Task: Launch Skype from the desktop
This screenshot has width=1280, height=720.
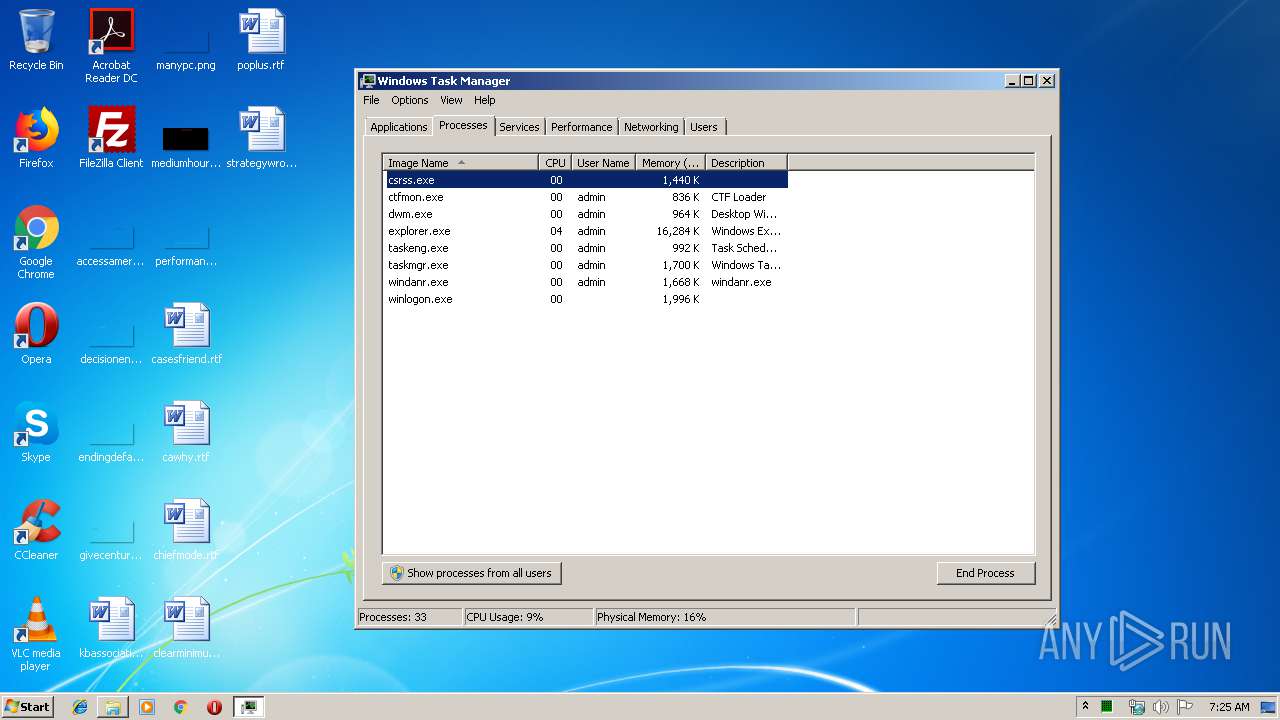Action: [x=36, y=432]
